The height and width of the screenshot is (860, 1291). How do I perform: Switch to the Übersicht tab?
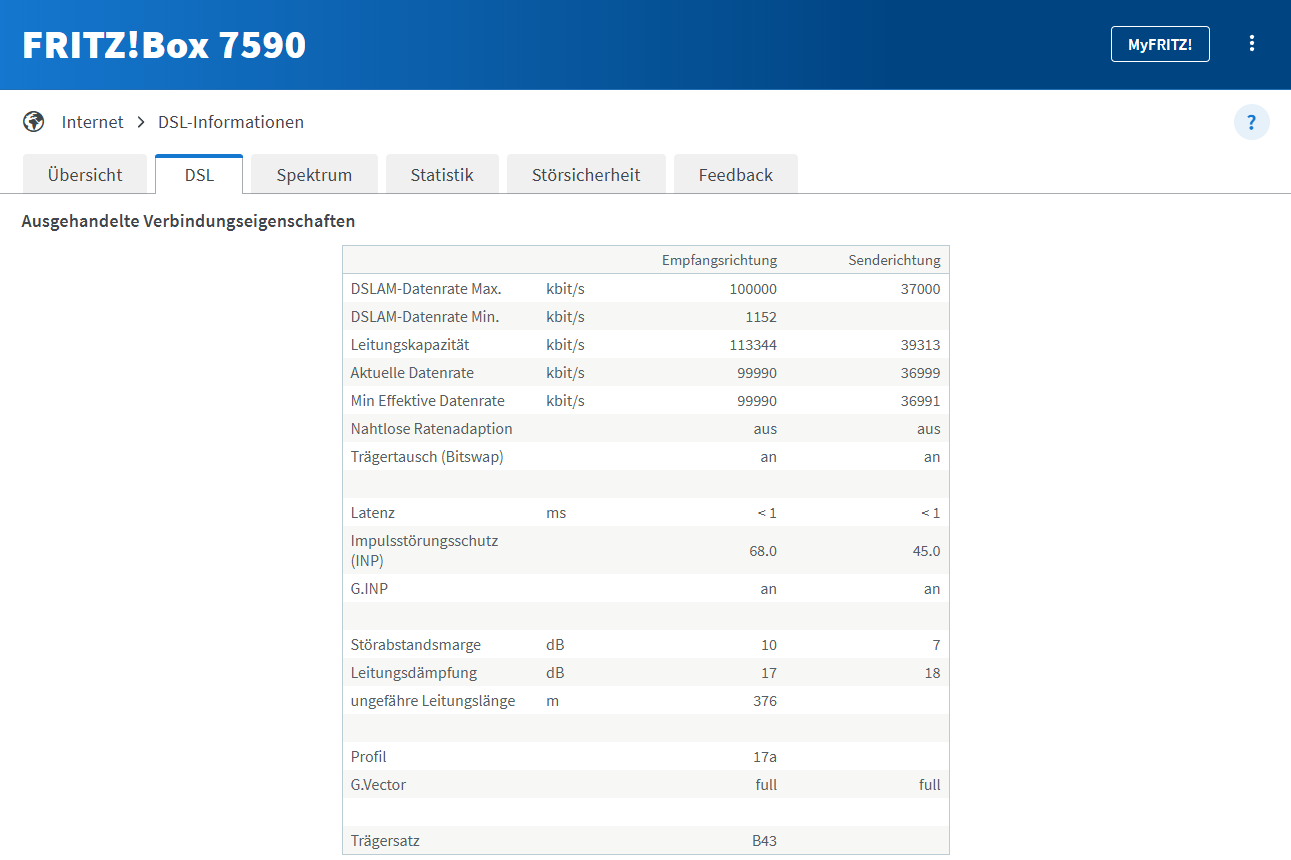85,175
